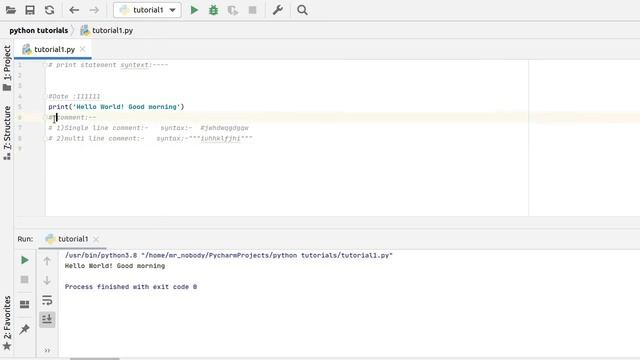
Task: Open the Structure tool window button
Action: (7, 133)
